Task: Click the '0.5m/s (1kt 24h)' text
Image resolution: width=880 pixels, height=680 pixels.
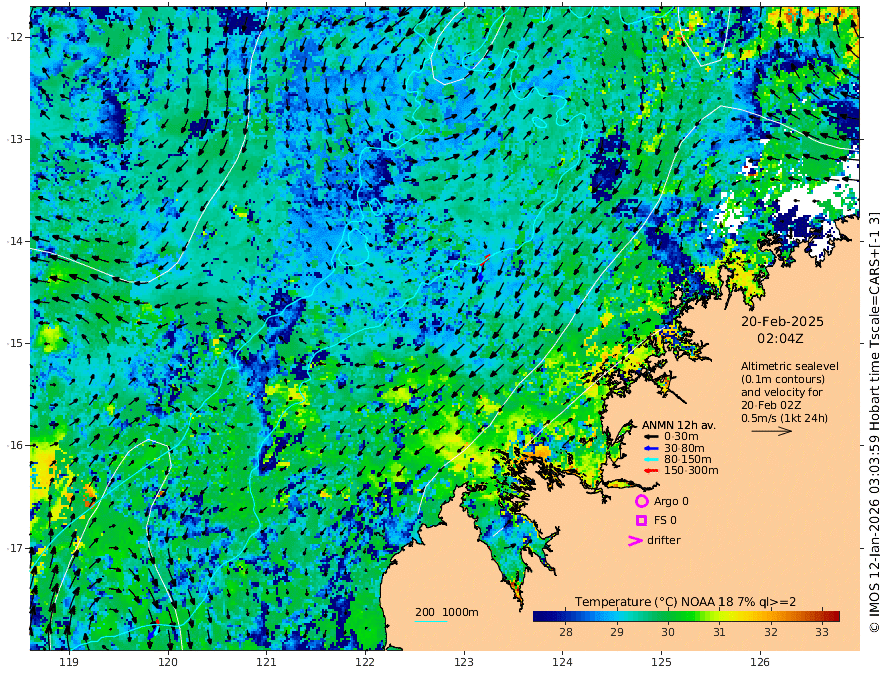Action: click(x=784, y=418)
